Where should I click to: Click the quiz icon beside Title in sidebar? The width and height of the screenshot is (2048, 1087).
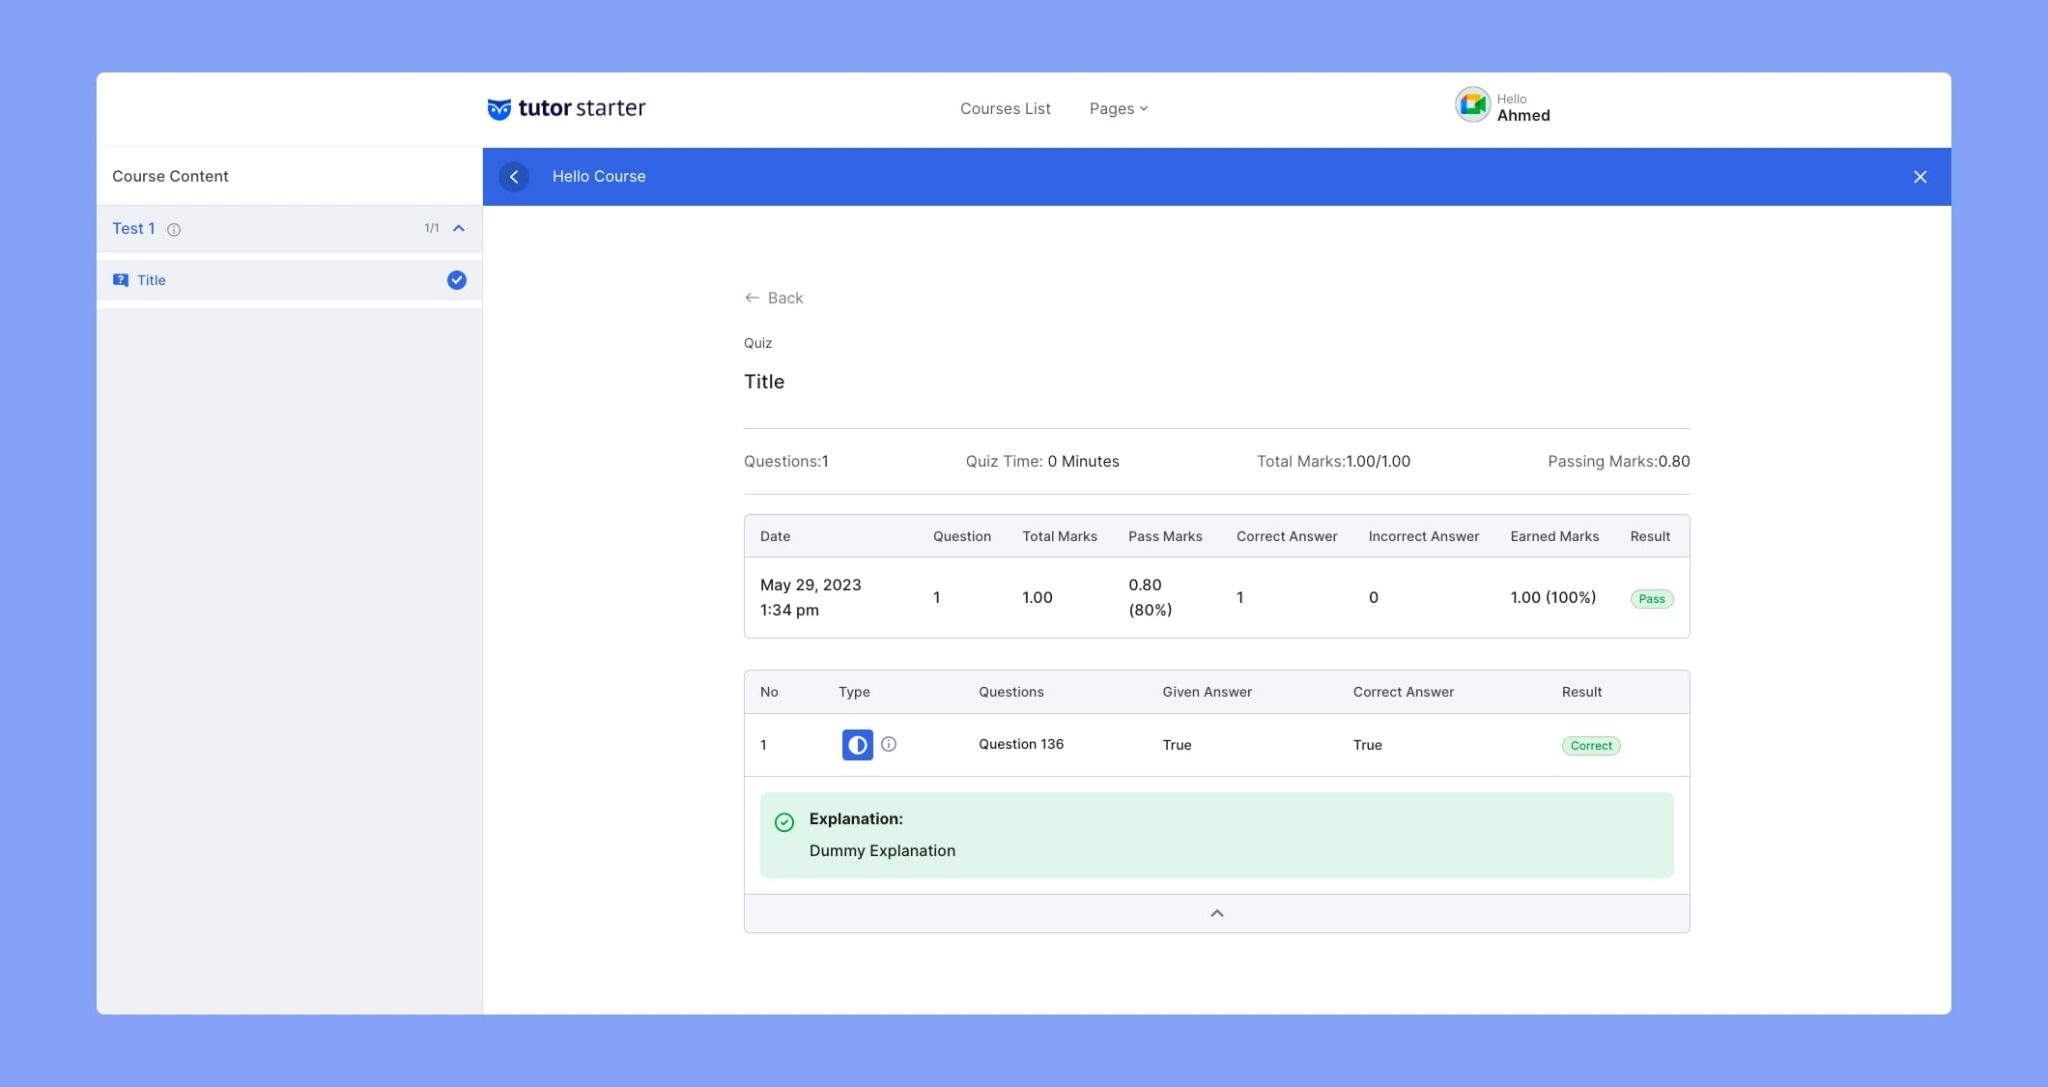tap(121, 280)
